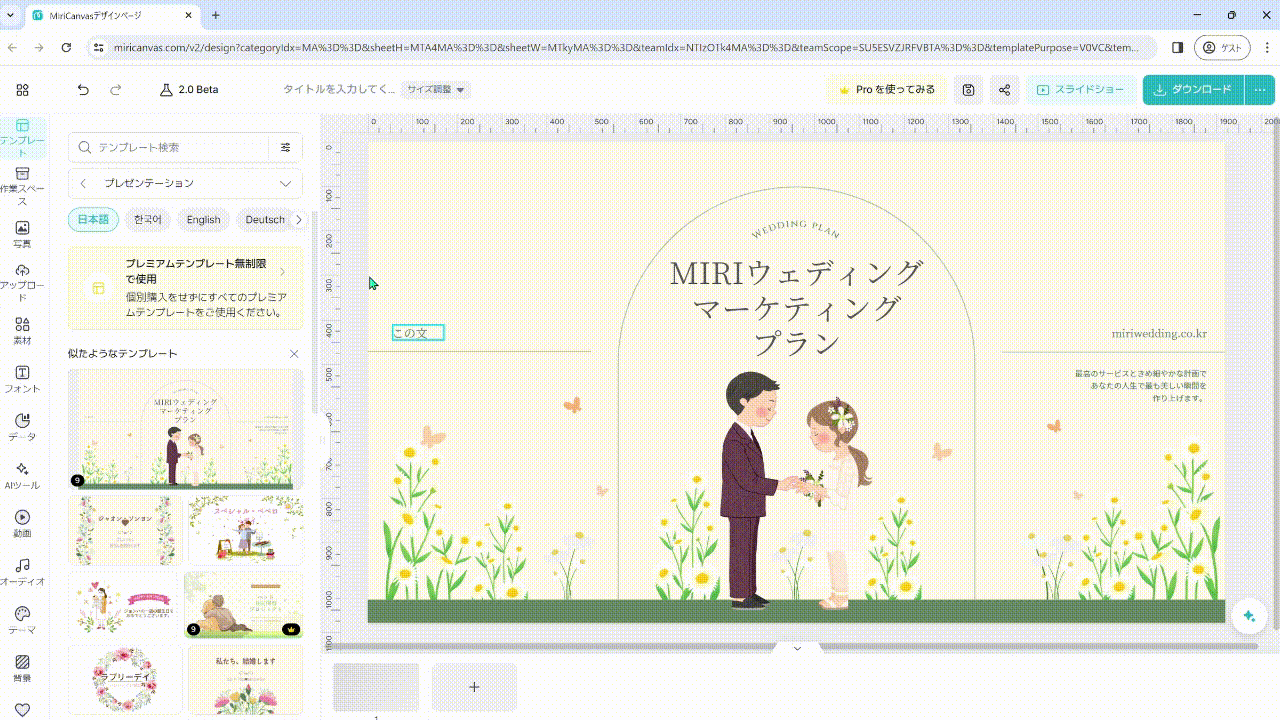The image size is (1280, 720).
Task: Select the アップロード (Upload) sidebar icon
Action: coord(22,278)
